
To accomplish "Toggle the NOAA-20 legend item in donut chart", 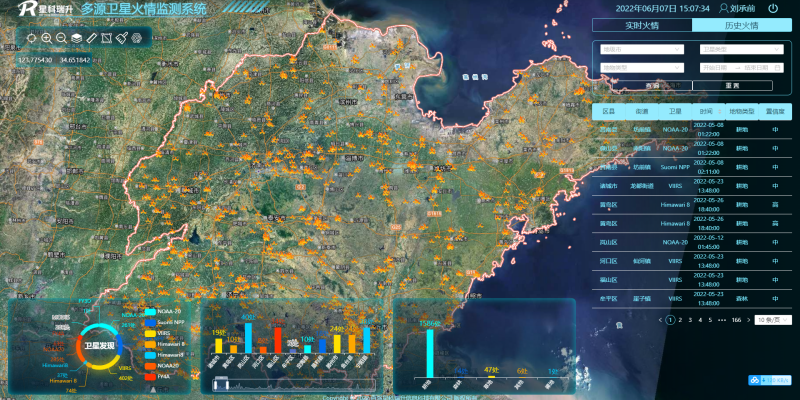I will (163, 311).
